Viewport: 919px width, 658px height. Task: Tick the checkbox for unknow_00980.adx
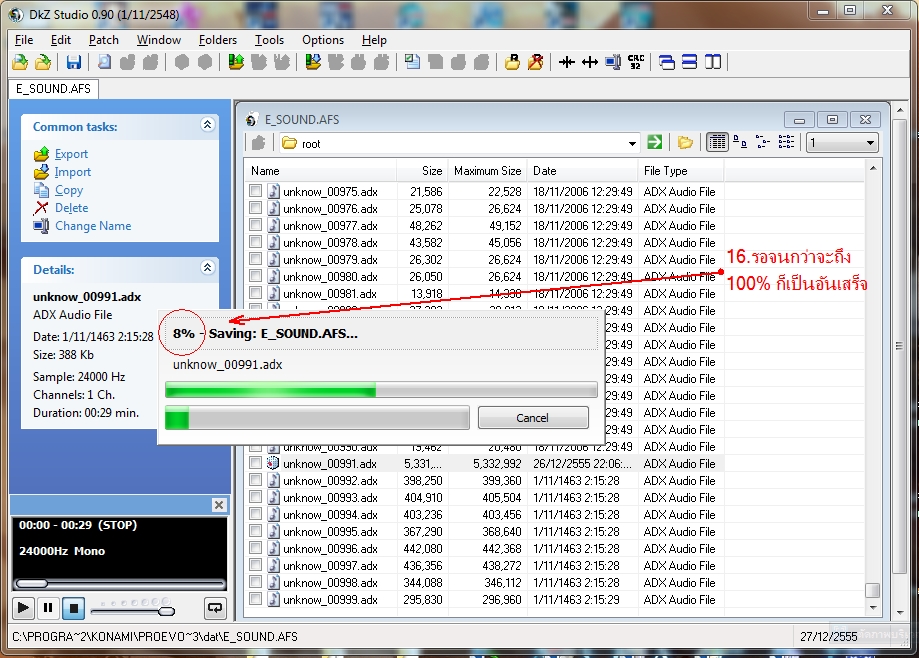(255, 276)
